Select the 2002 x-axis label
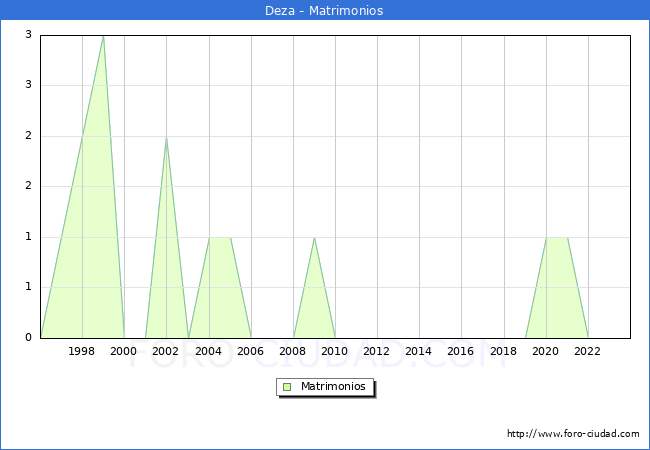This screenshot has width=650, height=450. pyautogui.click(x=166, y=351)
